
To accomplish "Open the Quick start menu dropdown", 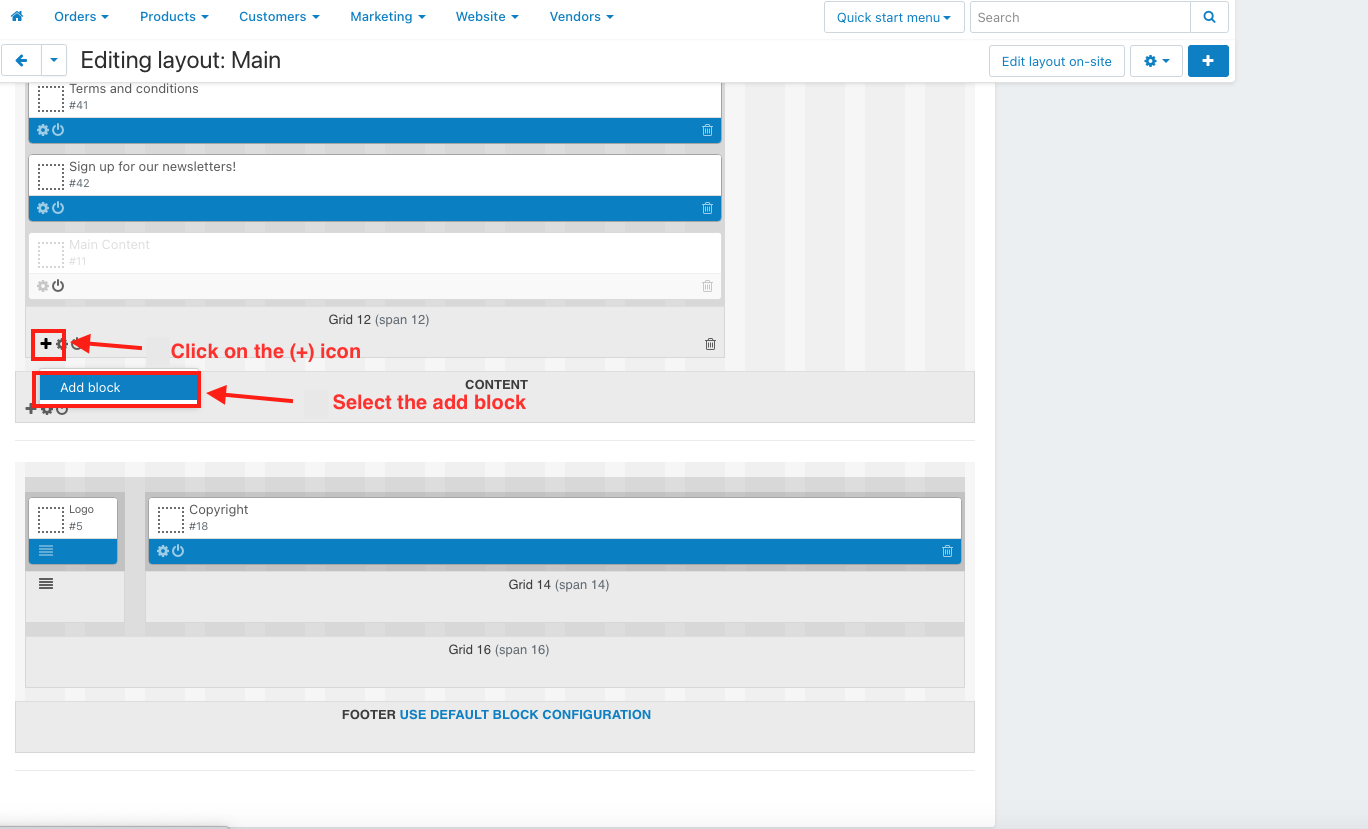I will tap(894, 17).
